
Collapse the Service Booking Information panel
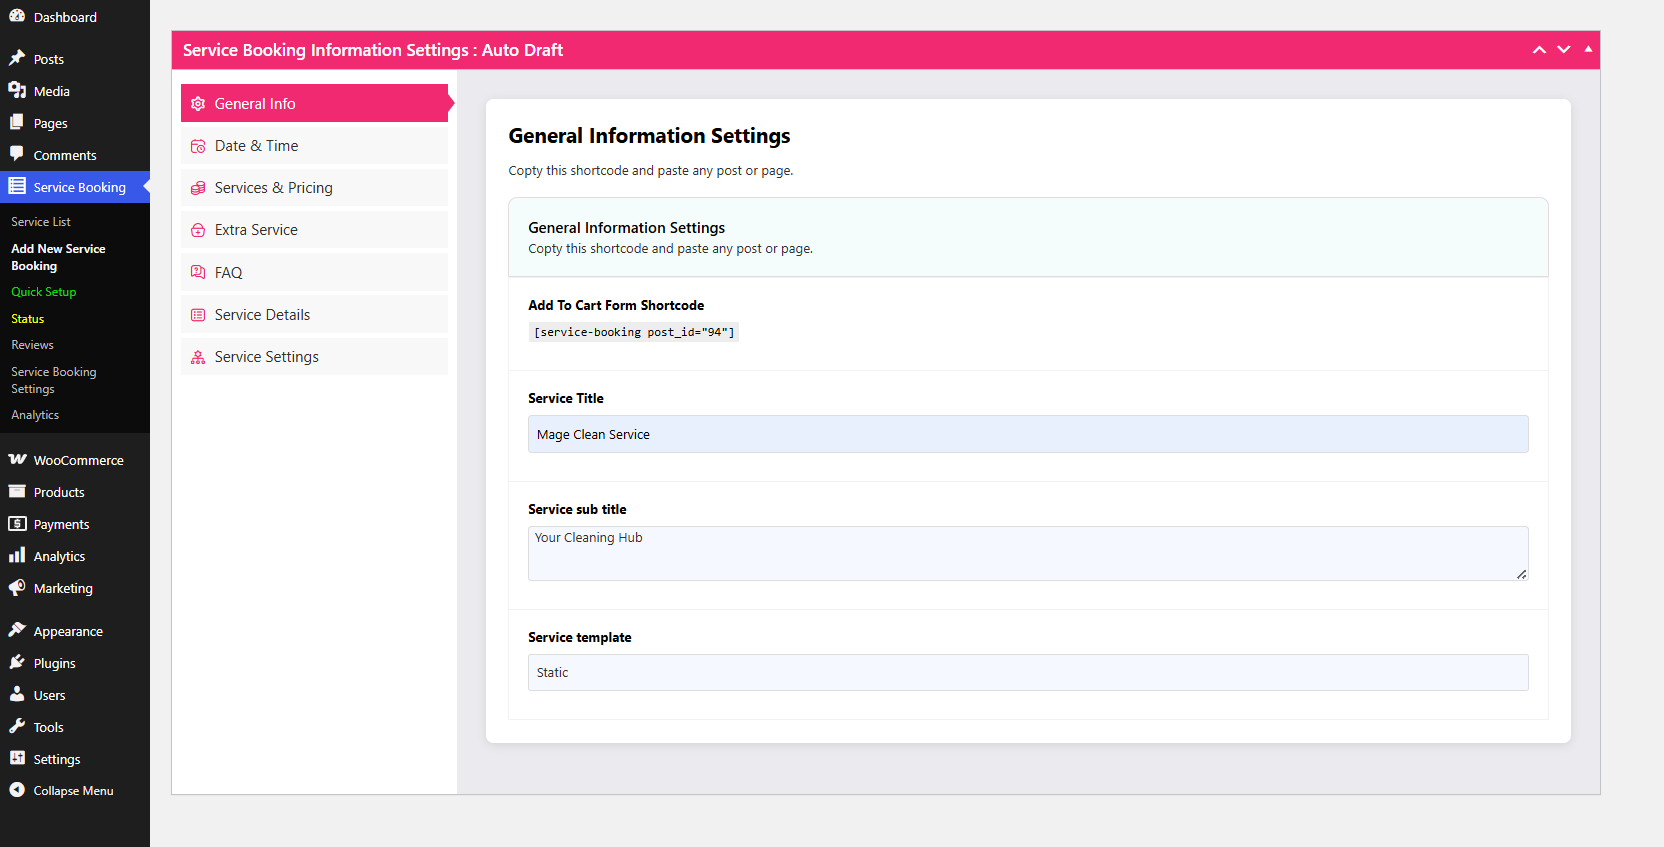click(1588, 49)
